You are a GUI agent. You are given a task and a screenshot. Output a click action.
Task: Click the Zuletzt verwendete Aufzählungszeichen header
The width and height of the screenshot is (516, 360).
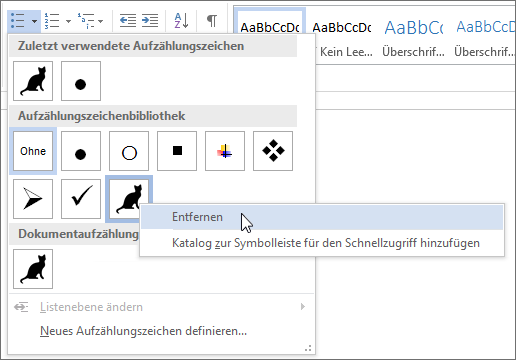click(x=153, y=46)
